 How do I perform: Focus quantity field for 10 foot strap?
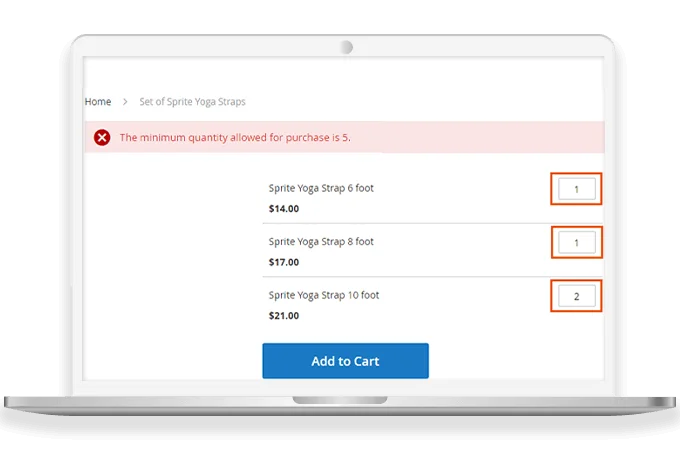(576, 296)
